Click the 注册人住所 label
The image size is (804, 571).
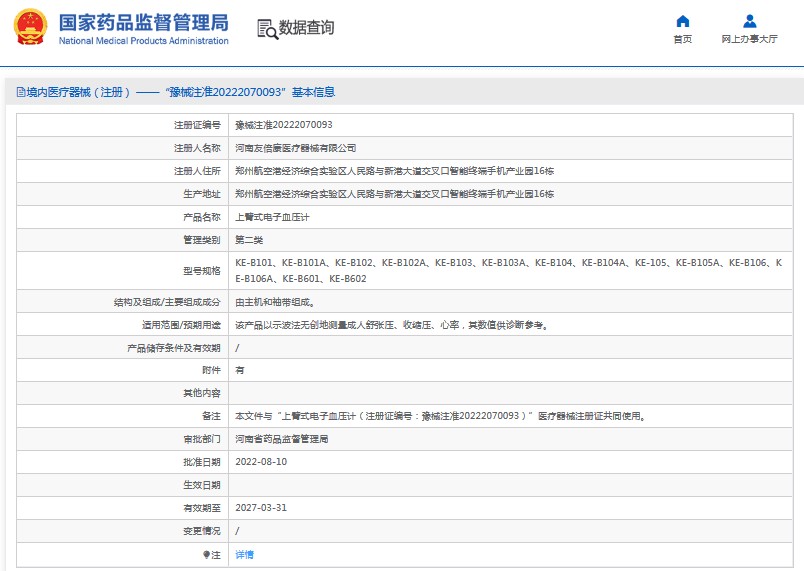[197, 171]
